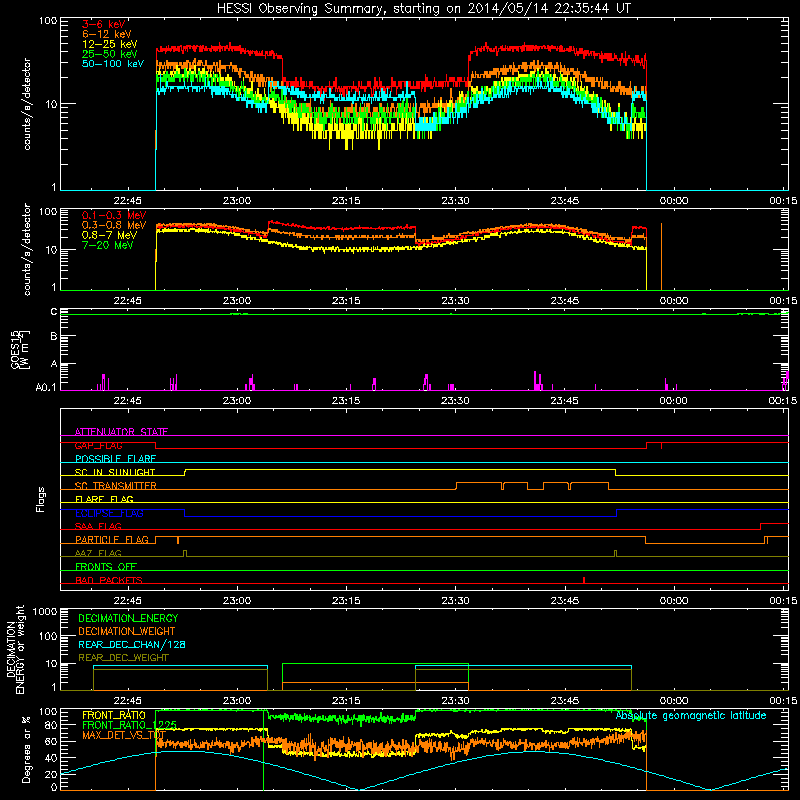Click the DECIMATION_WEIGHT legend label
This screenshot has width=800, height=800.
127,631
